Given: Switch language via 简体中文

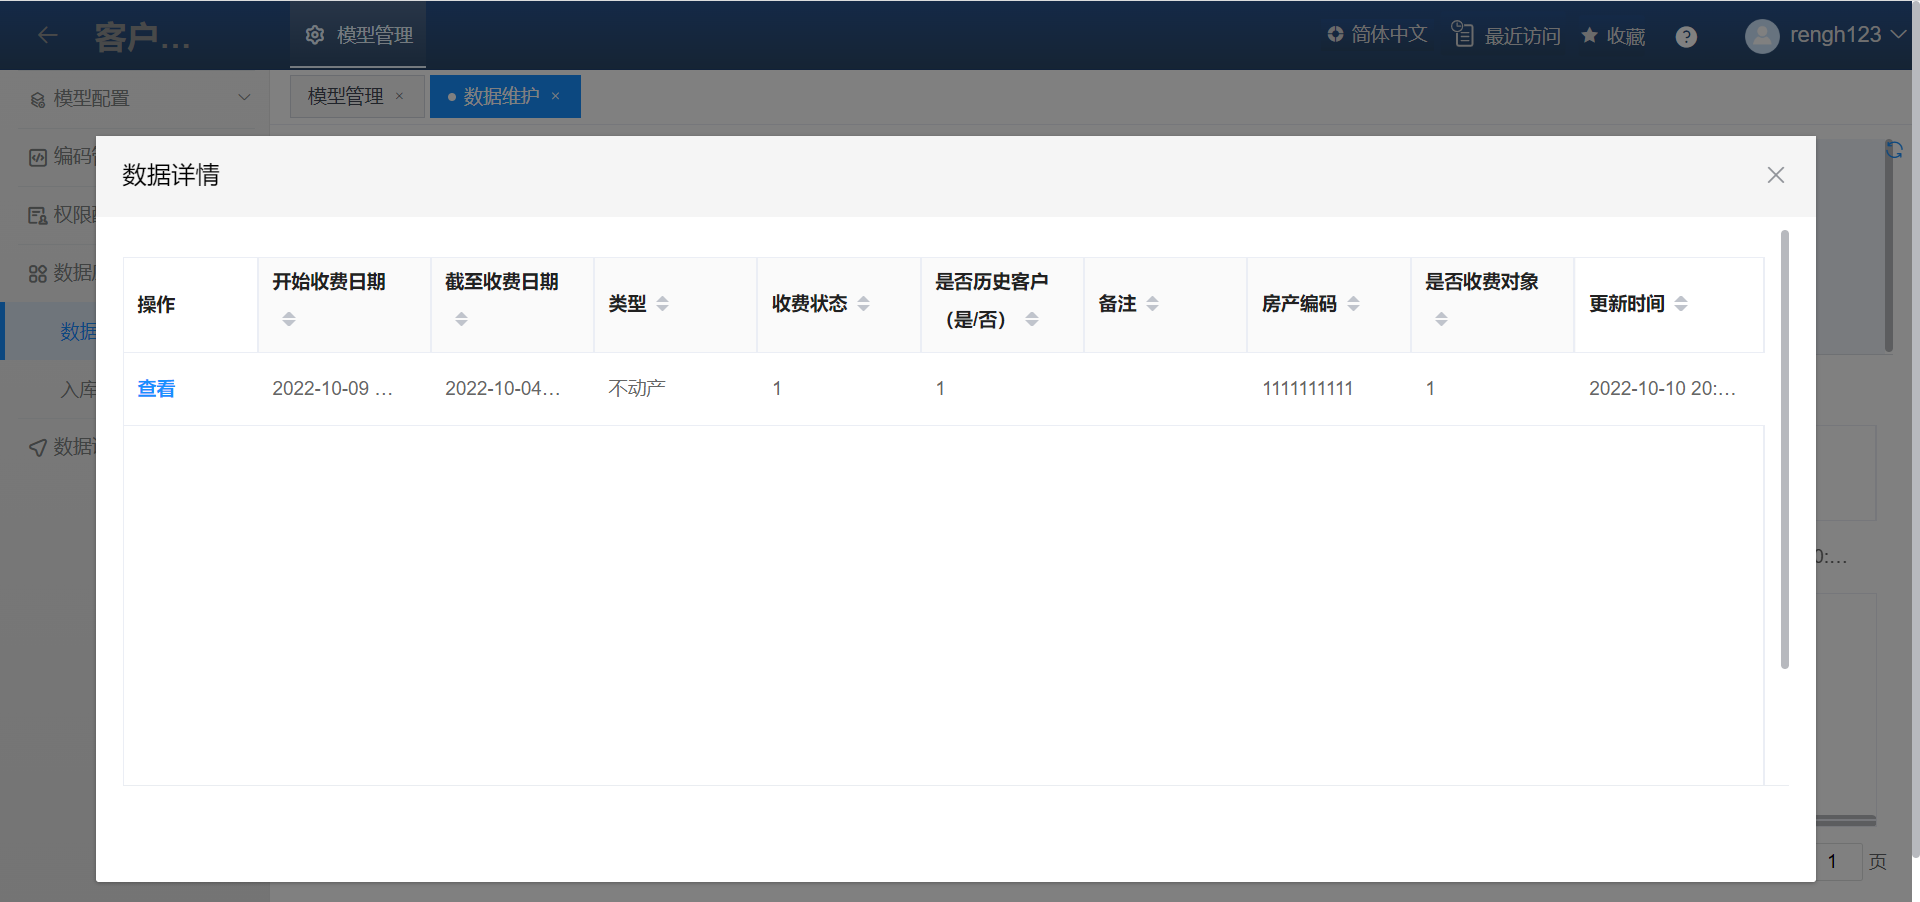Looking at the screenshot, I should point(1377,35).
